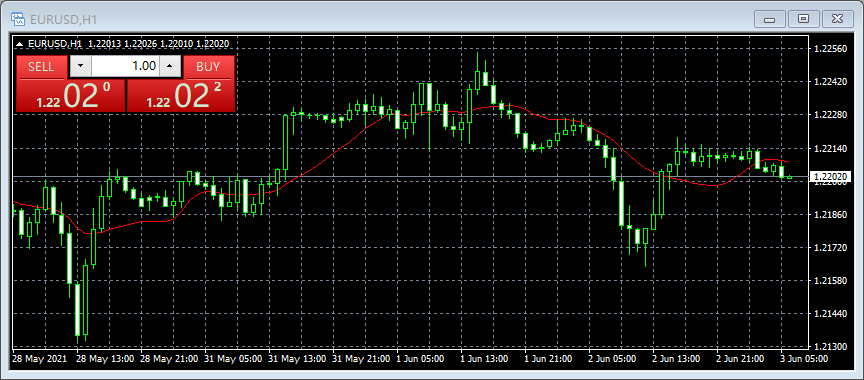Click the current price label 1.22020
This screenshot has height=380, width=864.
(831, 177)
